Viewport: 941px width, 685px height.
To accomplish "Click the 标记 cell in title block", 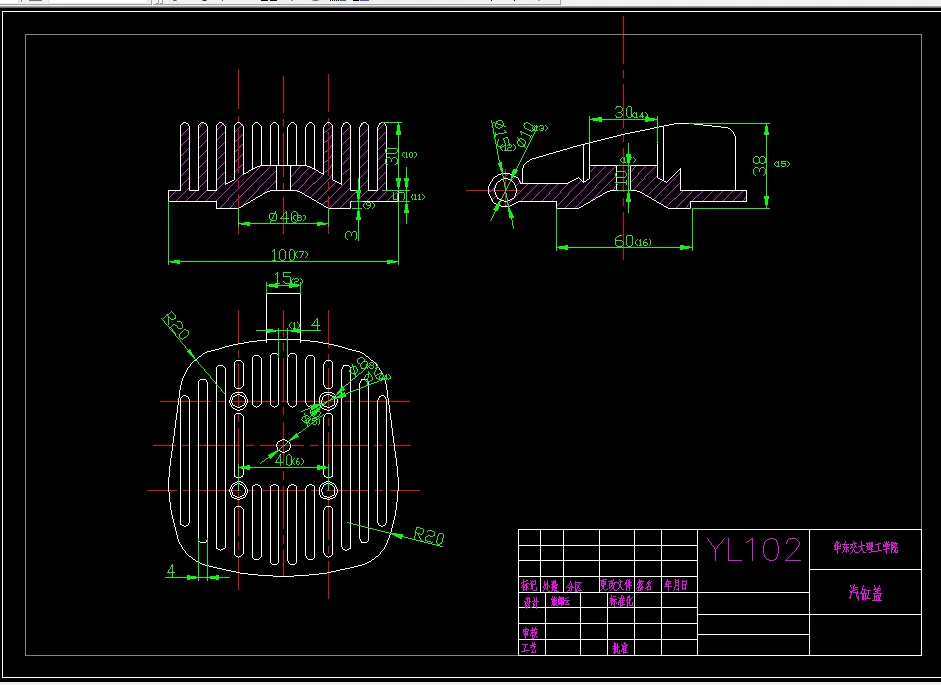I will click(x=529, y=585).
